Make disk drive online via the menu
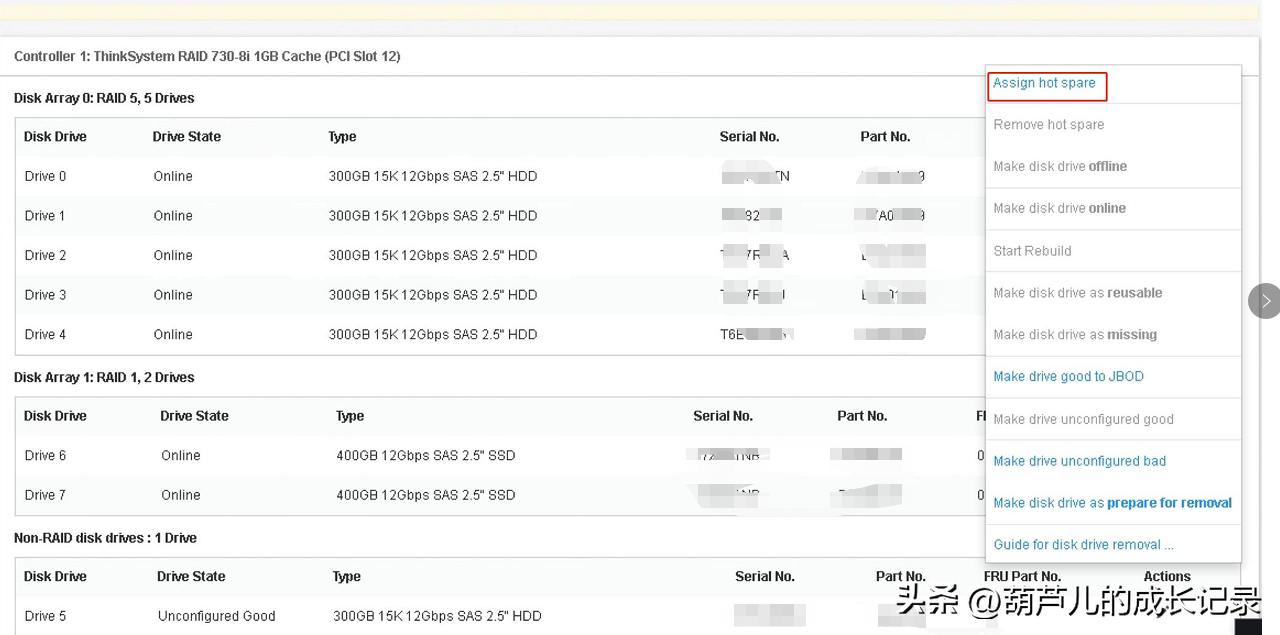The height and width of the screenshot is (635, 1280). 1058,208
